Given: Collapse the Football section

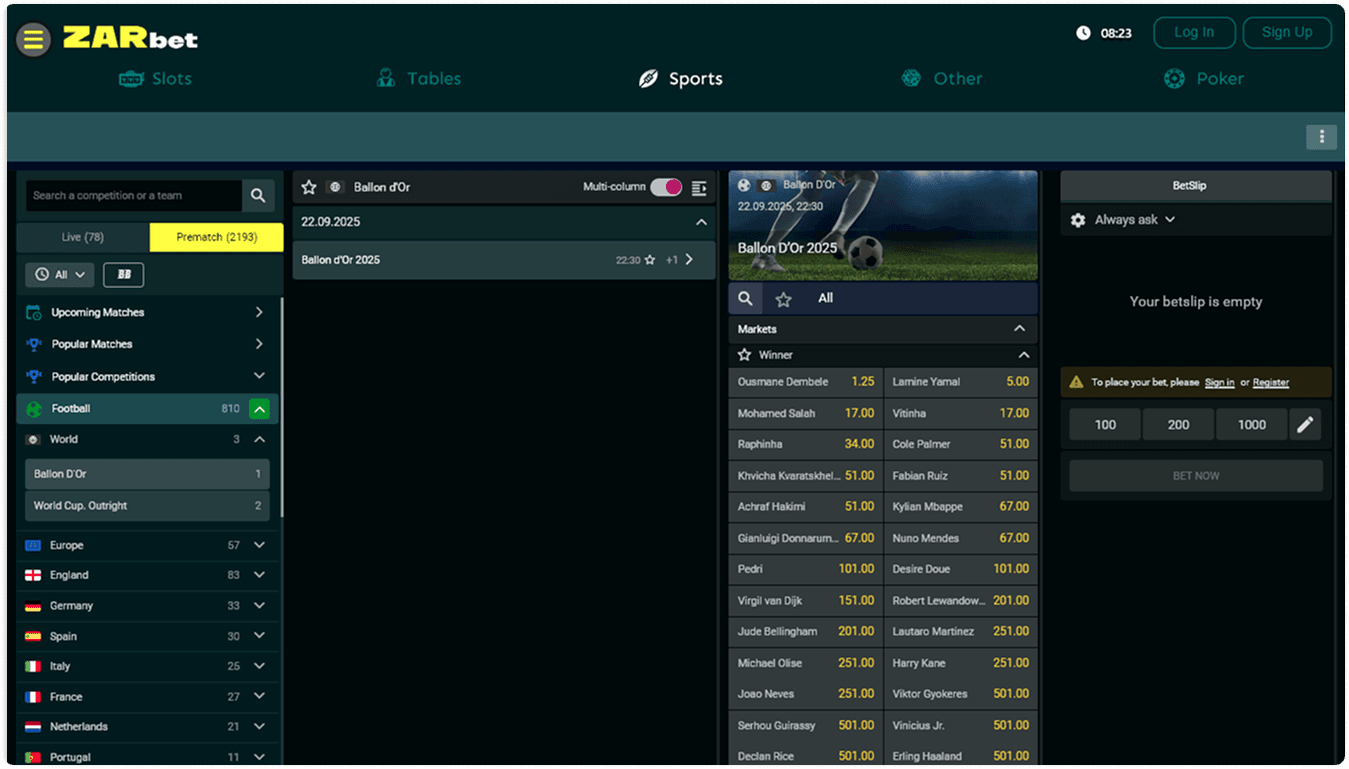Looking at the screenshot, I should coord(259,409).
